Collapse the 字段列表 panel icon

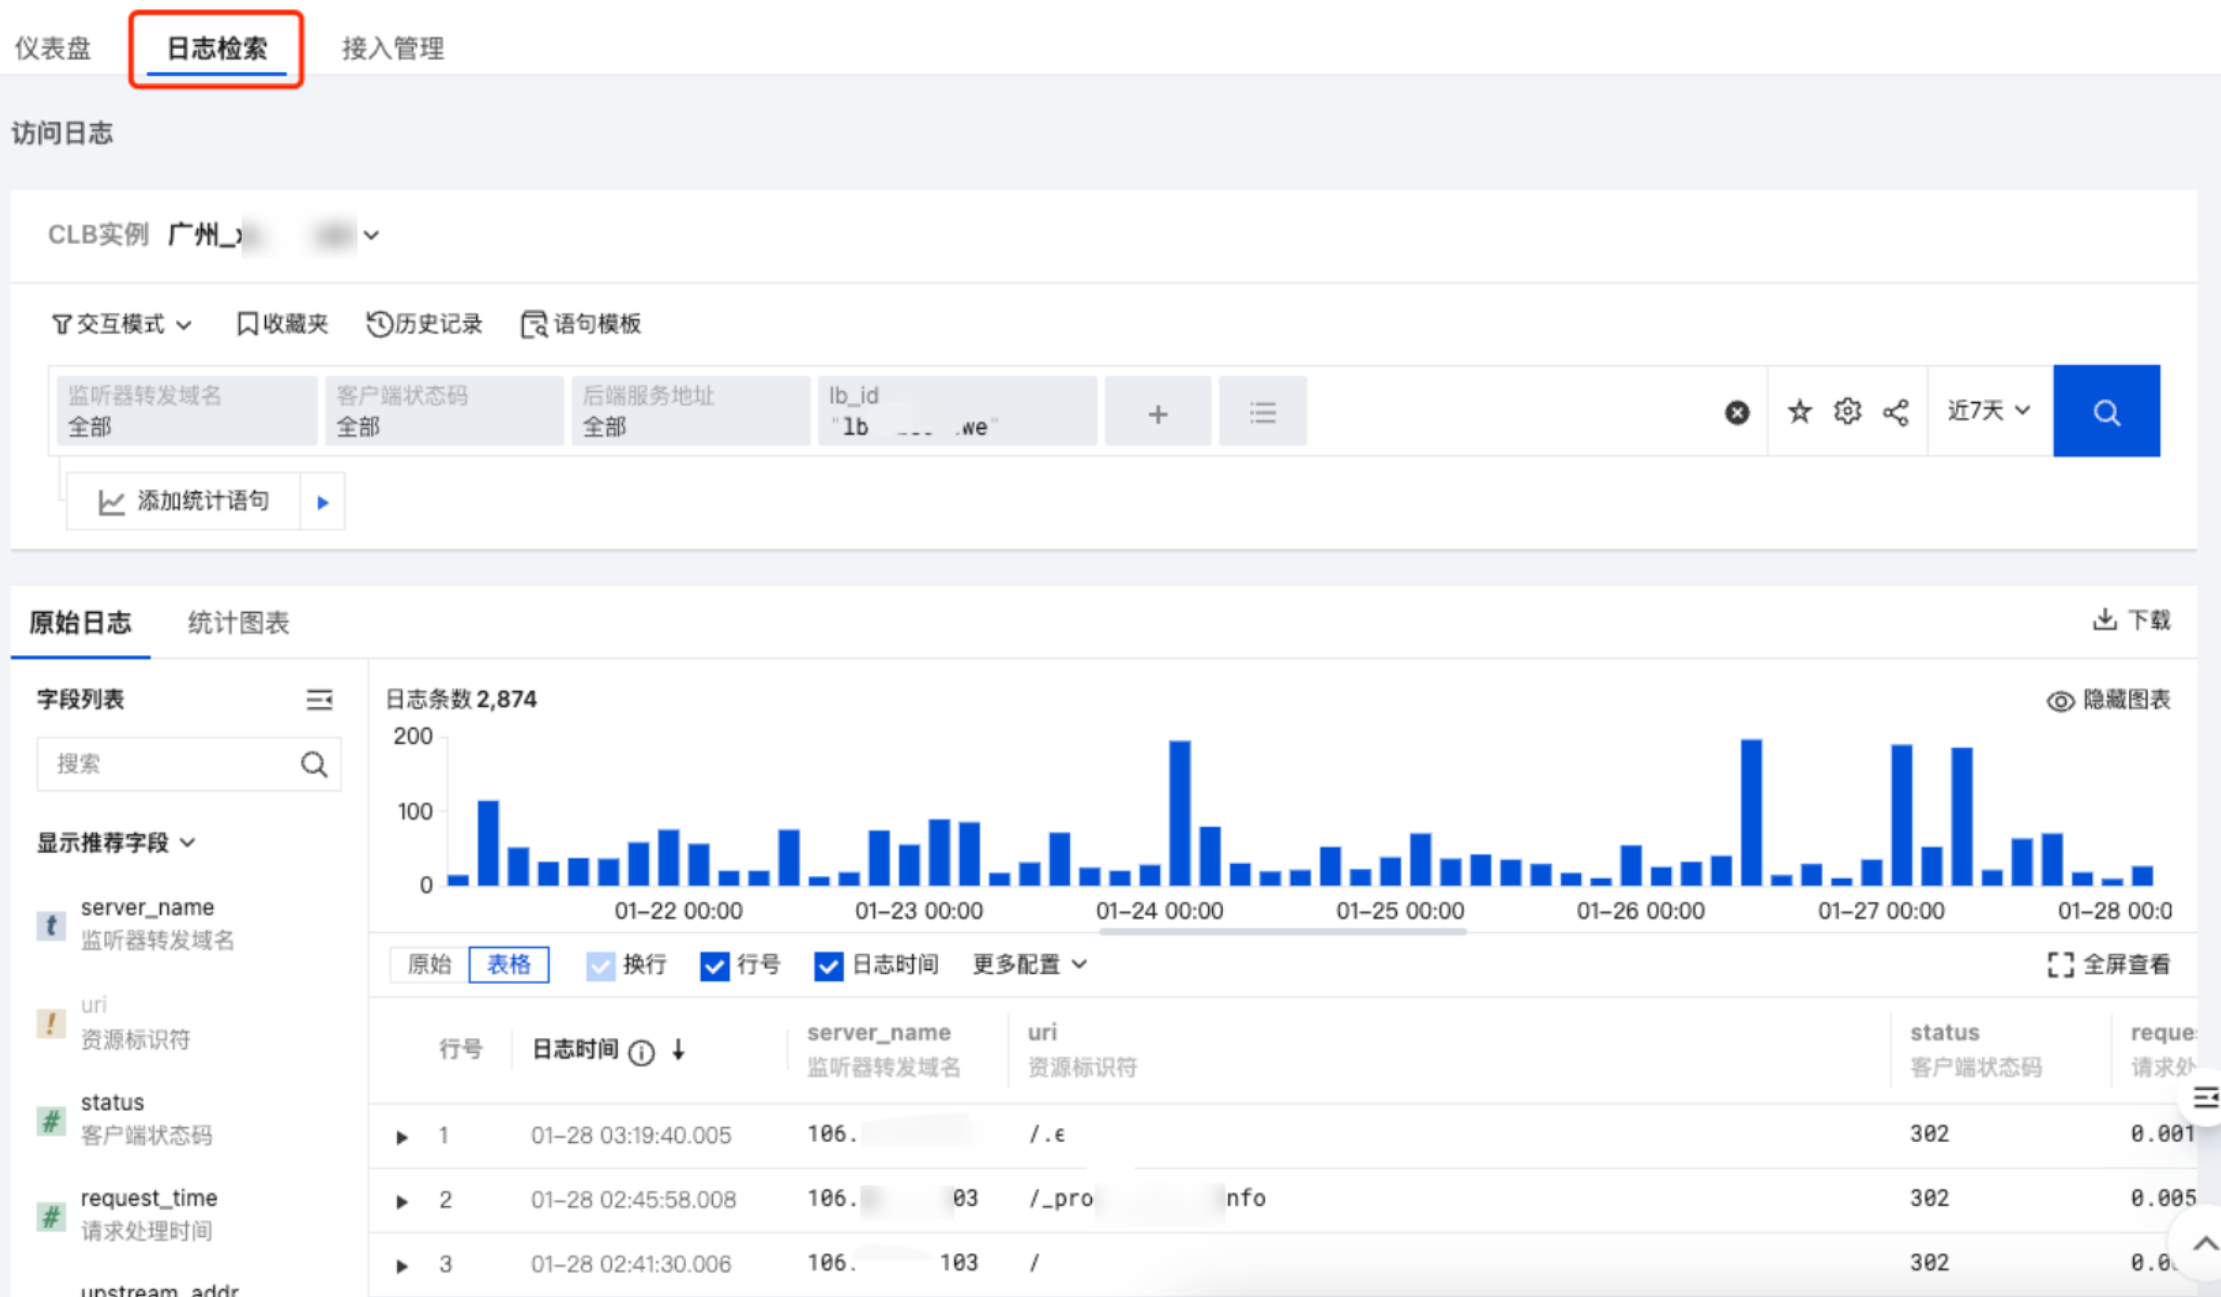[x=319, y=700]
